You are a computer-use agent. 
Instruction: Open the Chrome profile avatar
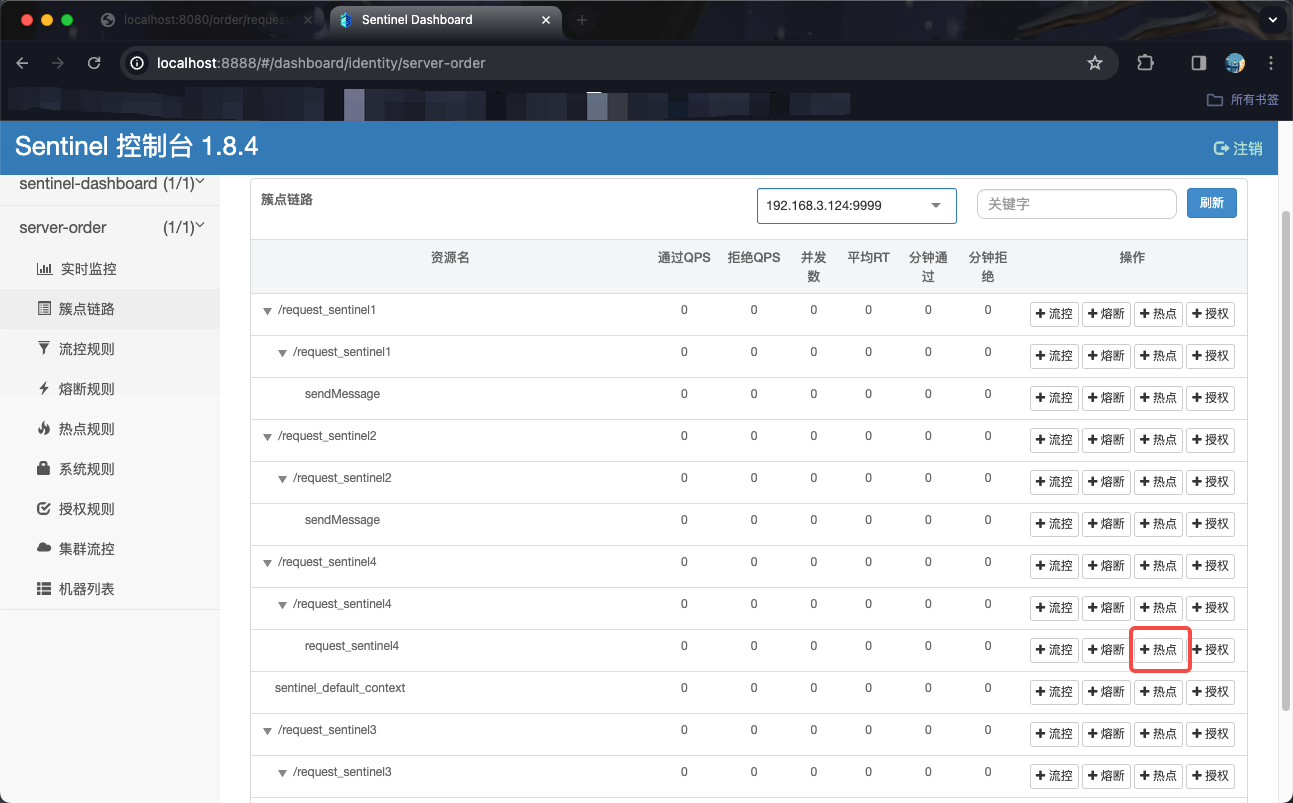coord(1235,63)
